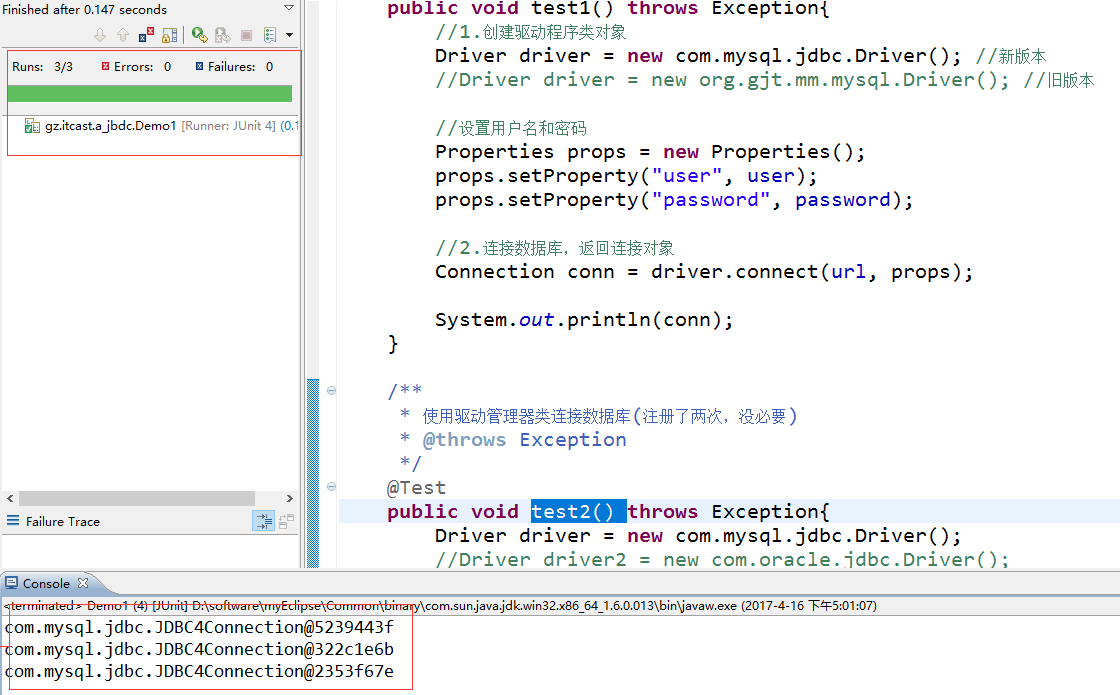Click Stop JUnit Test Run icon

point(246,35)
